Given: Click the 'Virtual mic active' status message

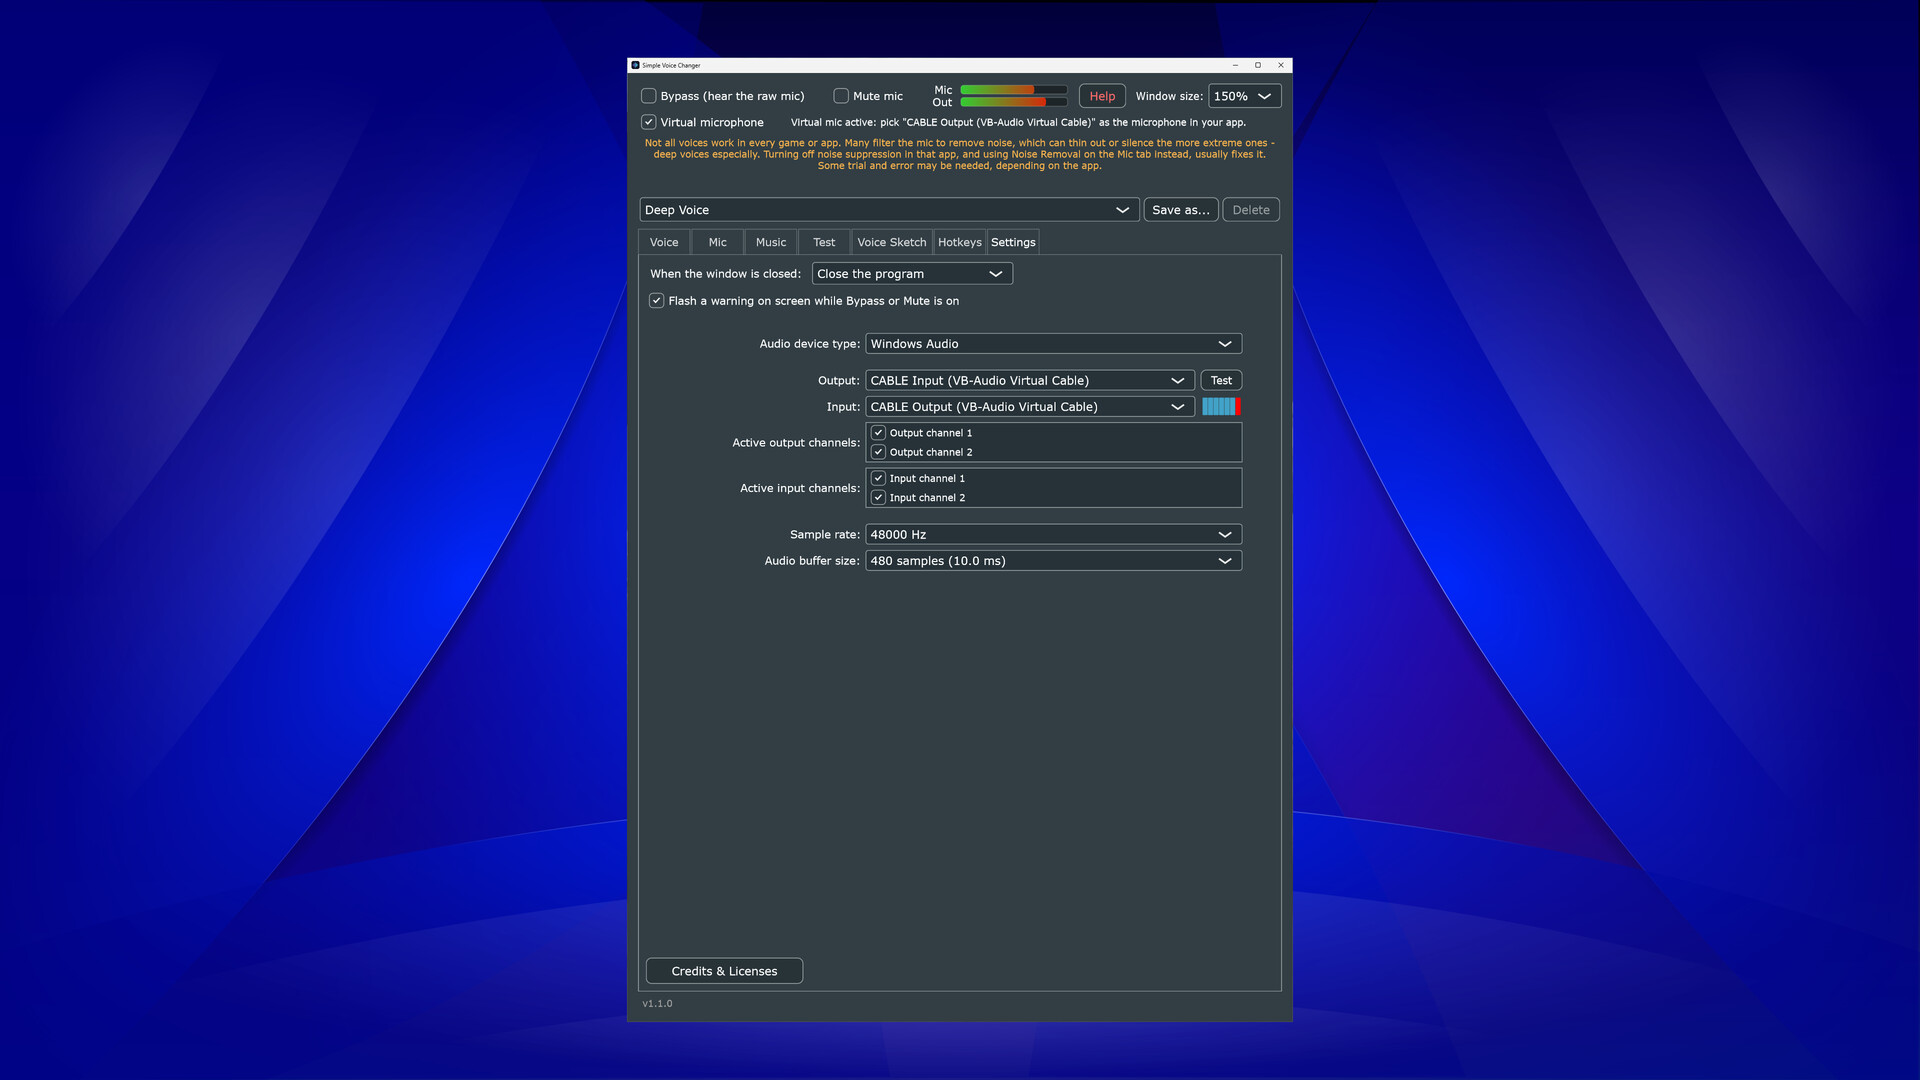Looking at the screenshot, I should [x=1018, y=122].
